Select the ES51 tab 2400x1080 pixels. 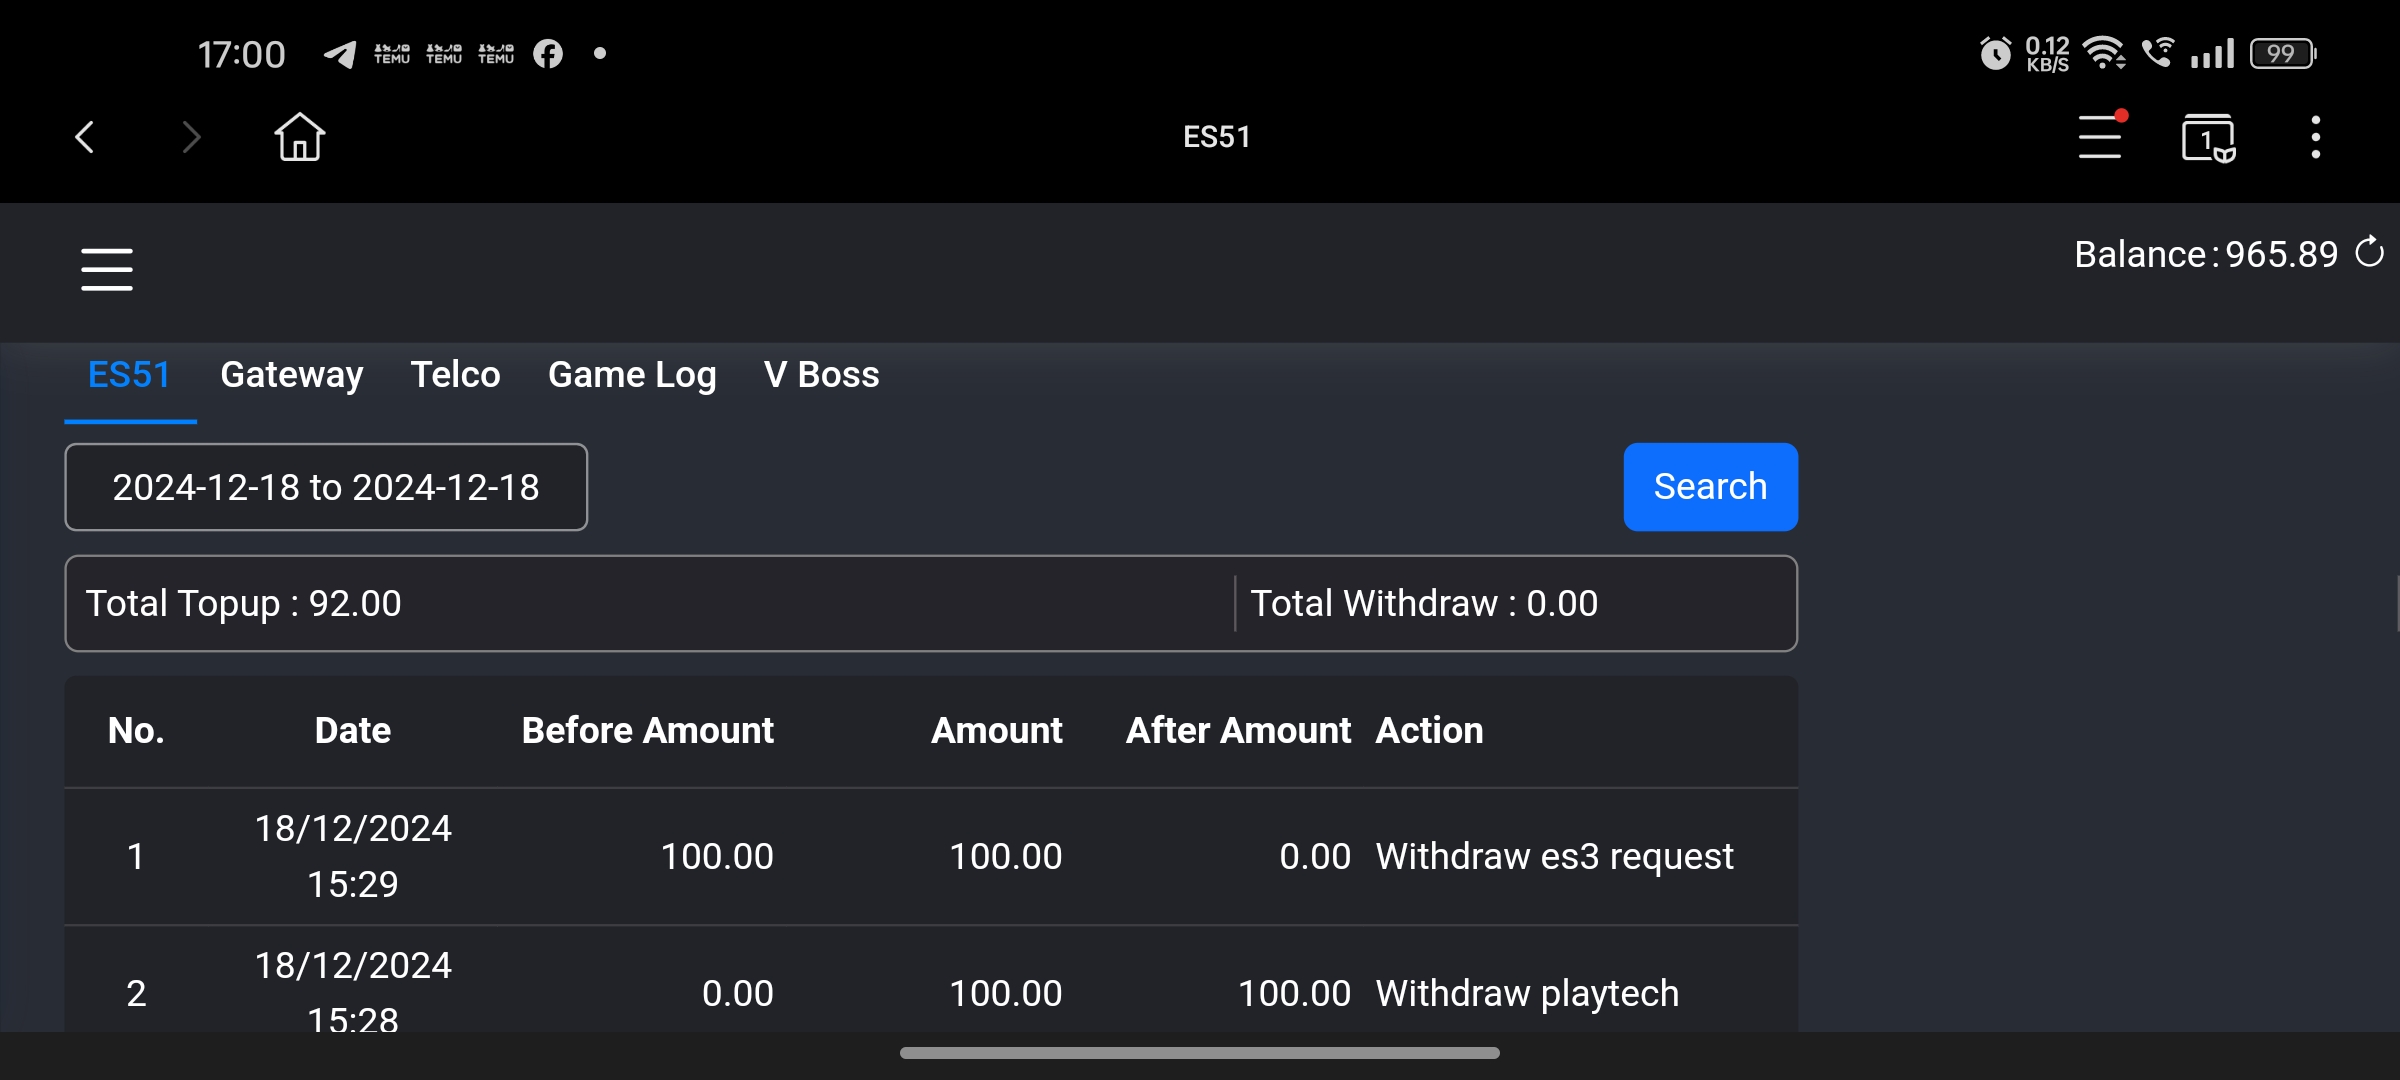click(129, 375)
